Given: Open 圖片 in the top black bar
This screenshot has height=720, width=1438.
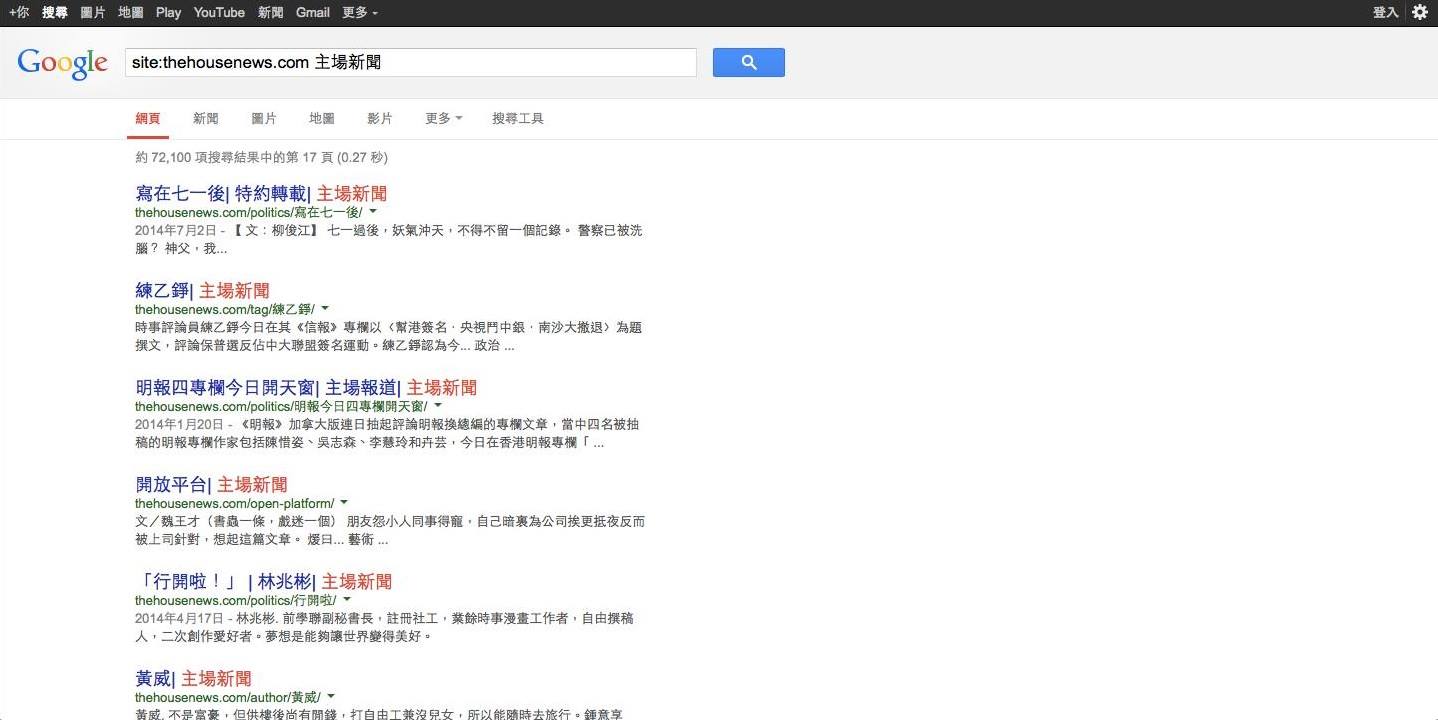Looking at the screenshot, I should (93, 12).
